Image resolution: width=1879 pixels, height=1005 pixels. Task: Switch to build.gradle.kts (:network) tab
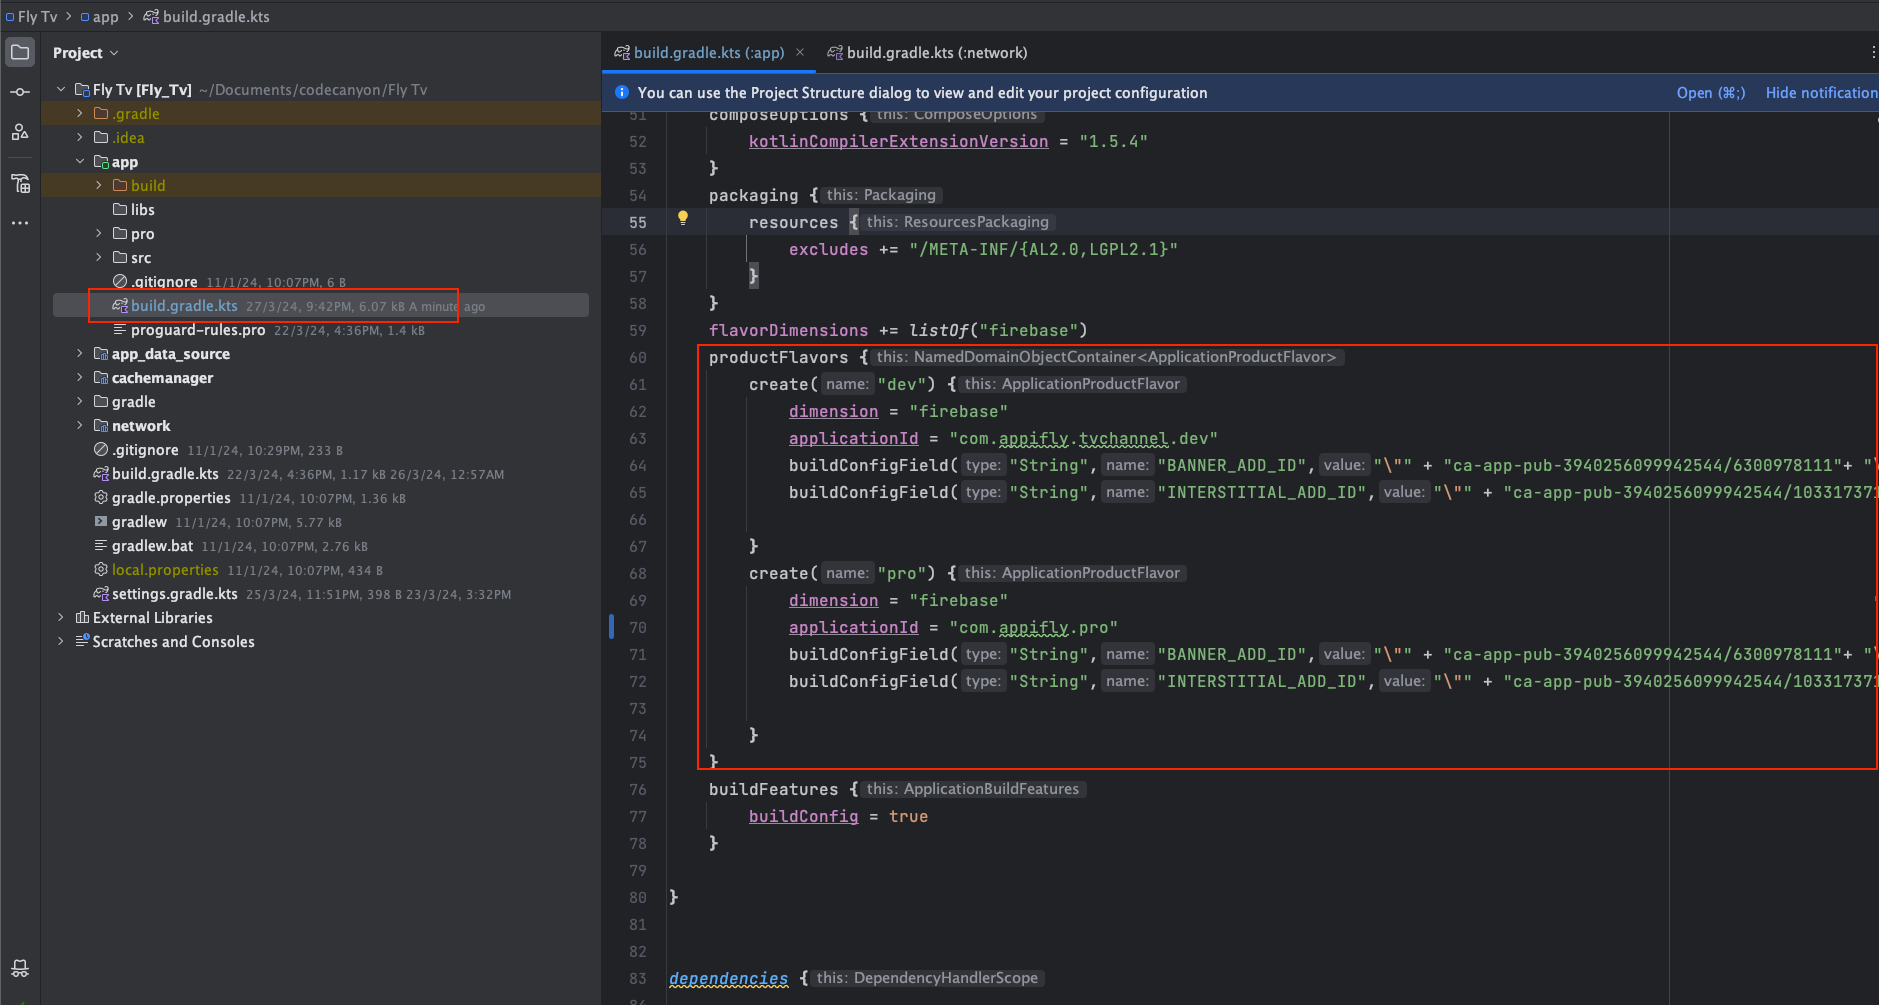pos(936,53)
